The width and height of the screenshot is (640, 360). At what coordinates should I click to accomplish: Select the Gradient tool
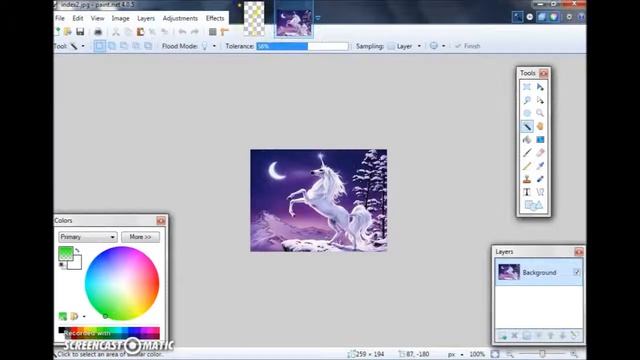tap(540, 140)
